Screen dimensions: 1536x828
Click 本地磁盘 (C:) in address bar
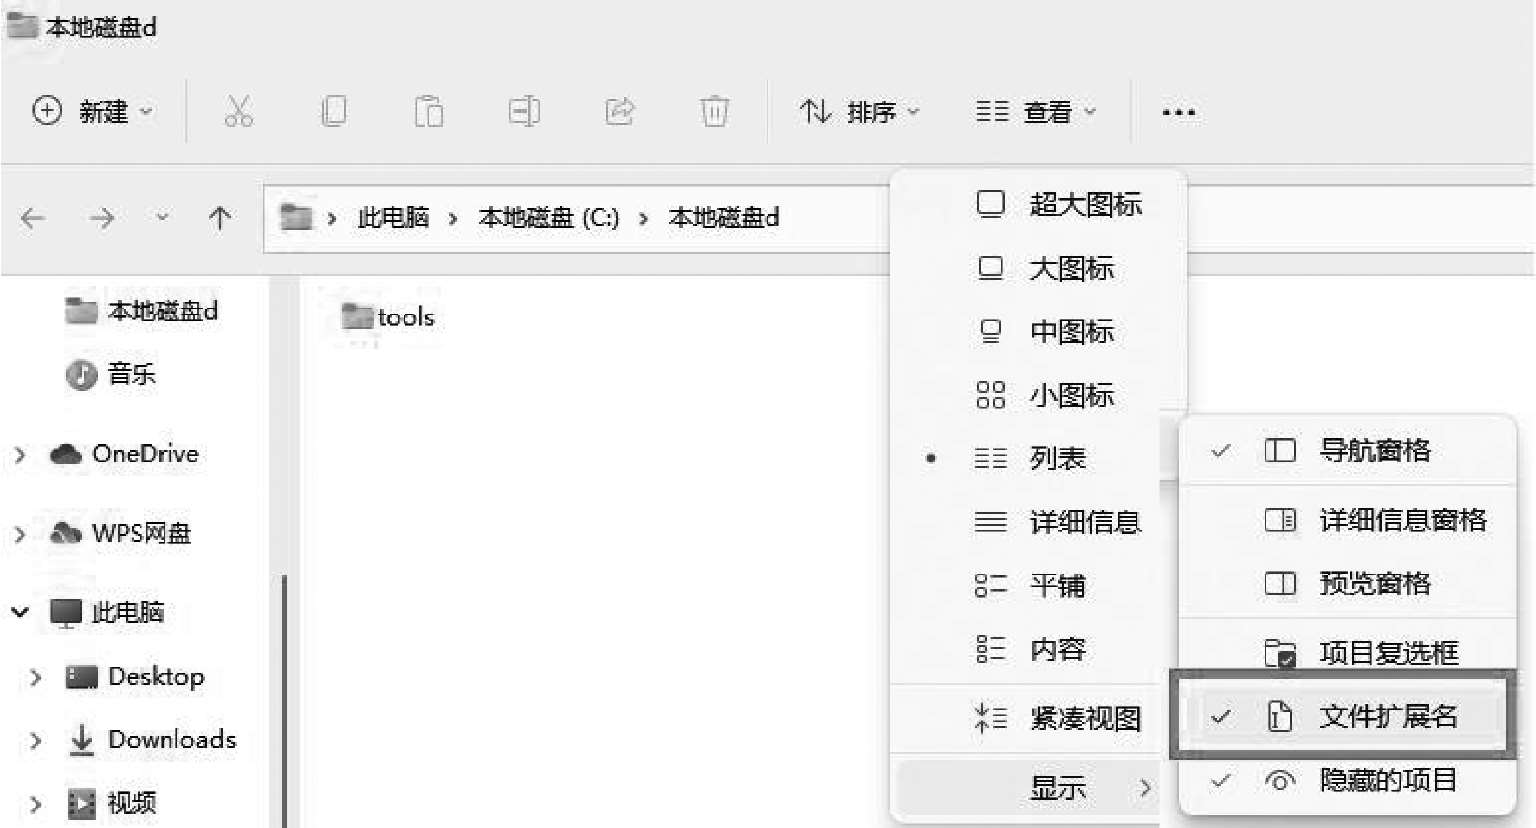click(x=549, y=218)
